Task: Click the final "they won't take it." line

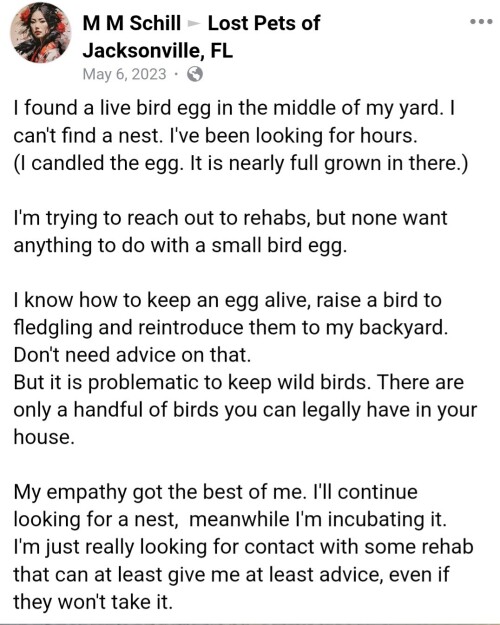Action: (93, 602)
